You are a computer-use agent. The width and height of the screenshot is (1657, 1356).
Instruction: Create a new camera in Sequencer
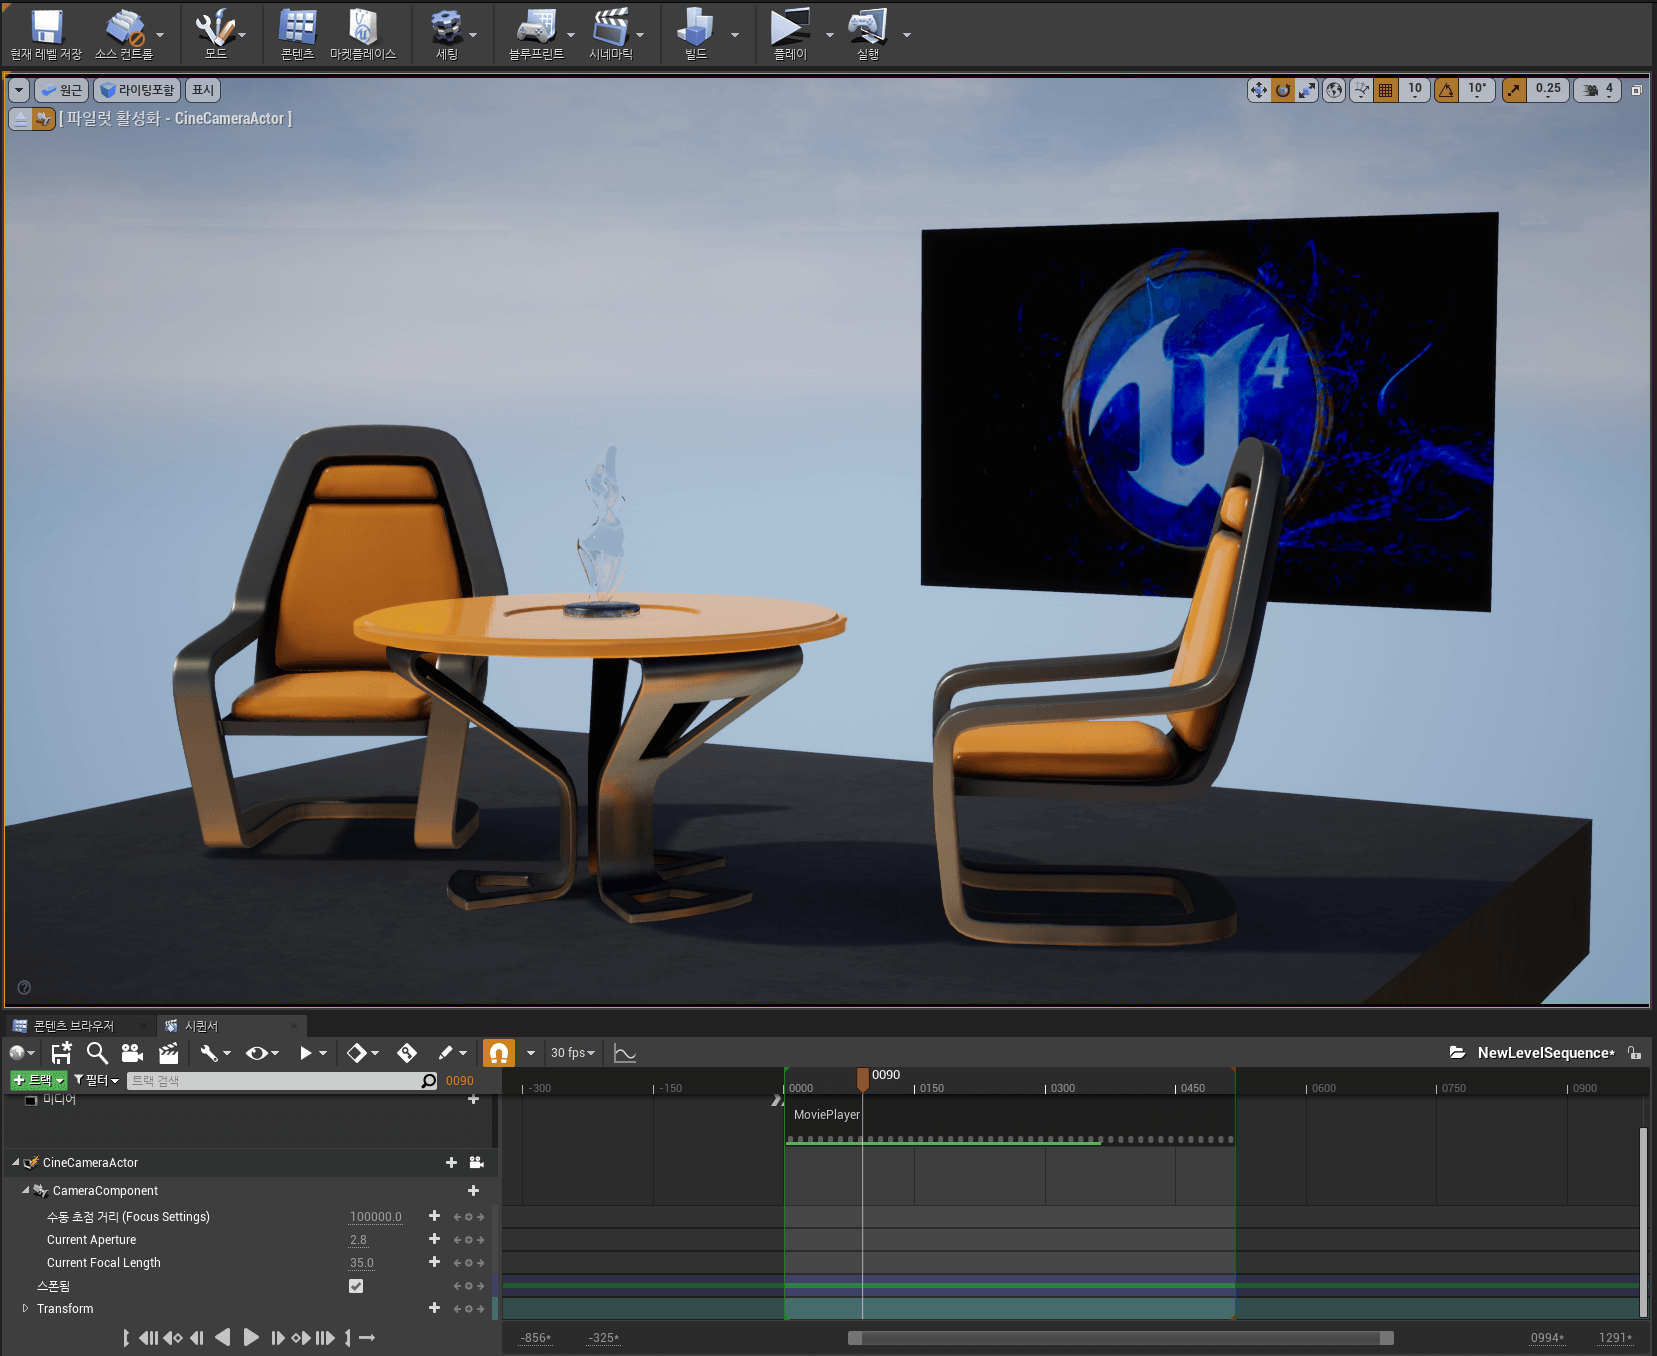132,1053
